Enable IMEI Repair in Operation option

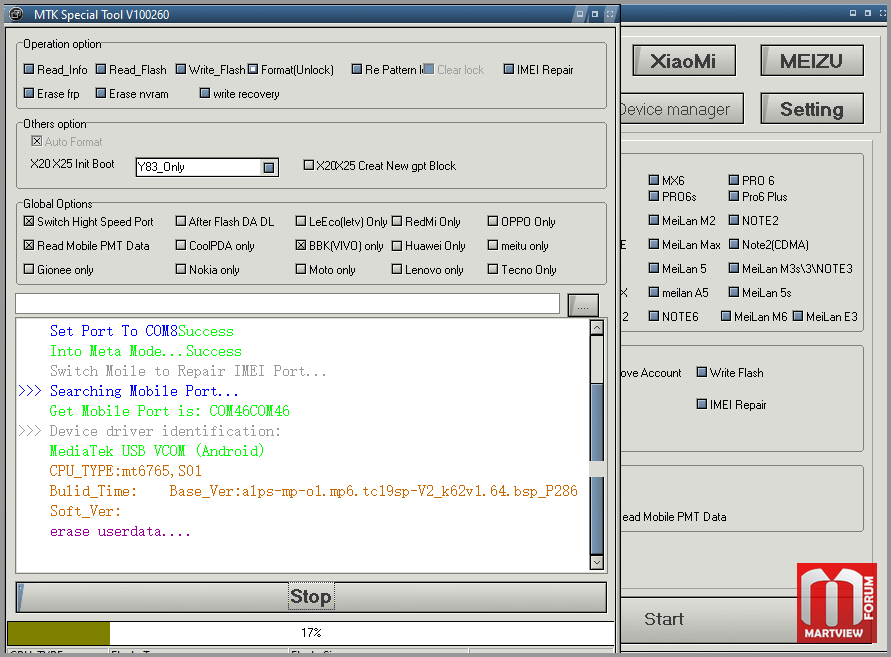pyautogui.click(x=509, y=69)
